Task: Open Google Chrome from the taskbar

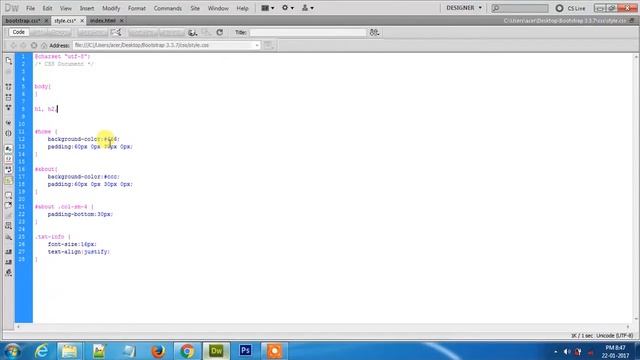Action: (x=187, y=351)
